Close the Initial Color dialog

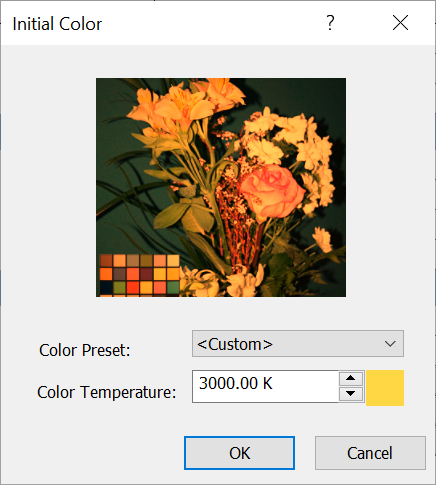coord(400,23)
